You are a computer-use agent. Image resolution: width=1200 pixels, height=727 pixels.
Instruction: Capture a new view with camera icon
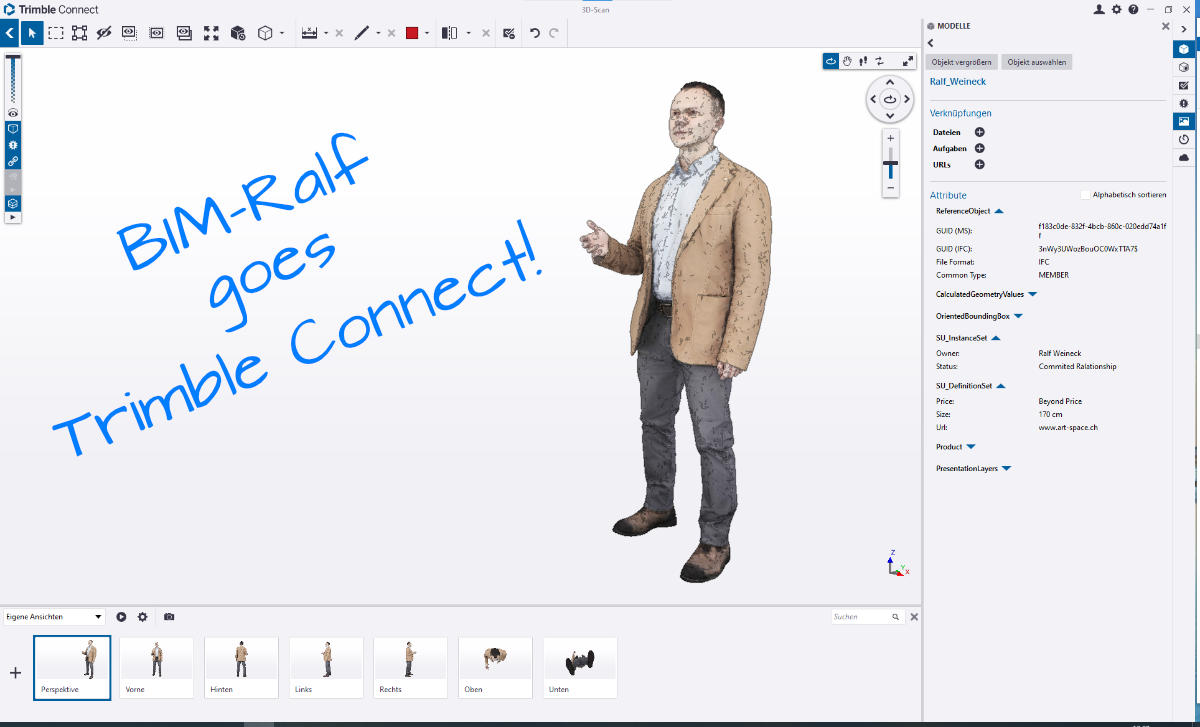point(169,617)
